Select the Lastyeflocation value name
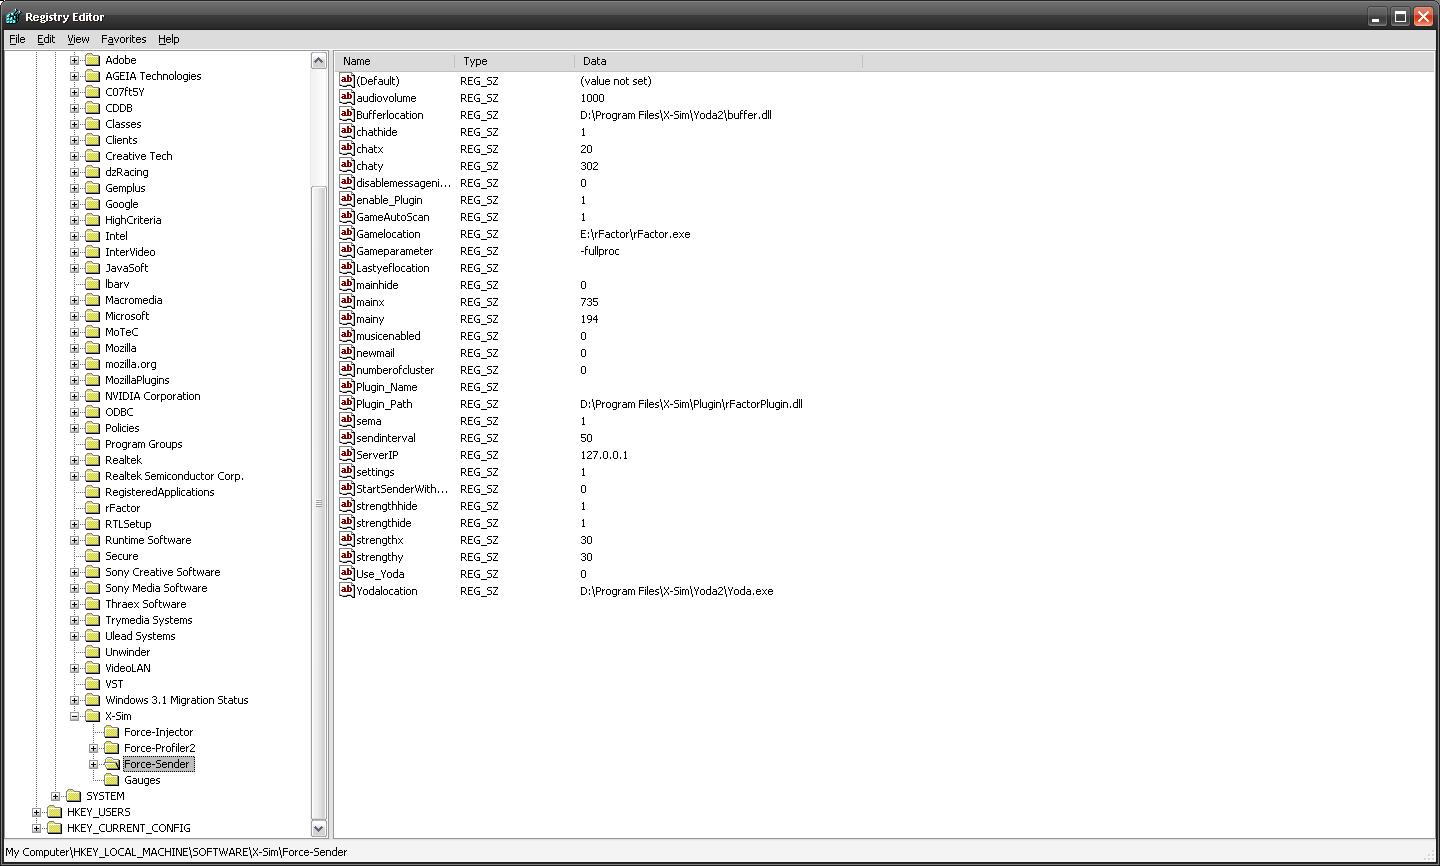This screenshot has height=866, width=1440. [x=393, y=268]
